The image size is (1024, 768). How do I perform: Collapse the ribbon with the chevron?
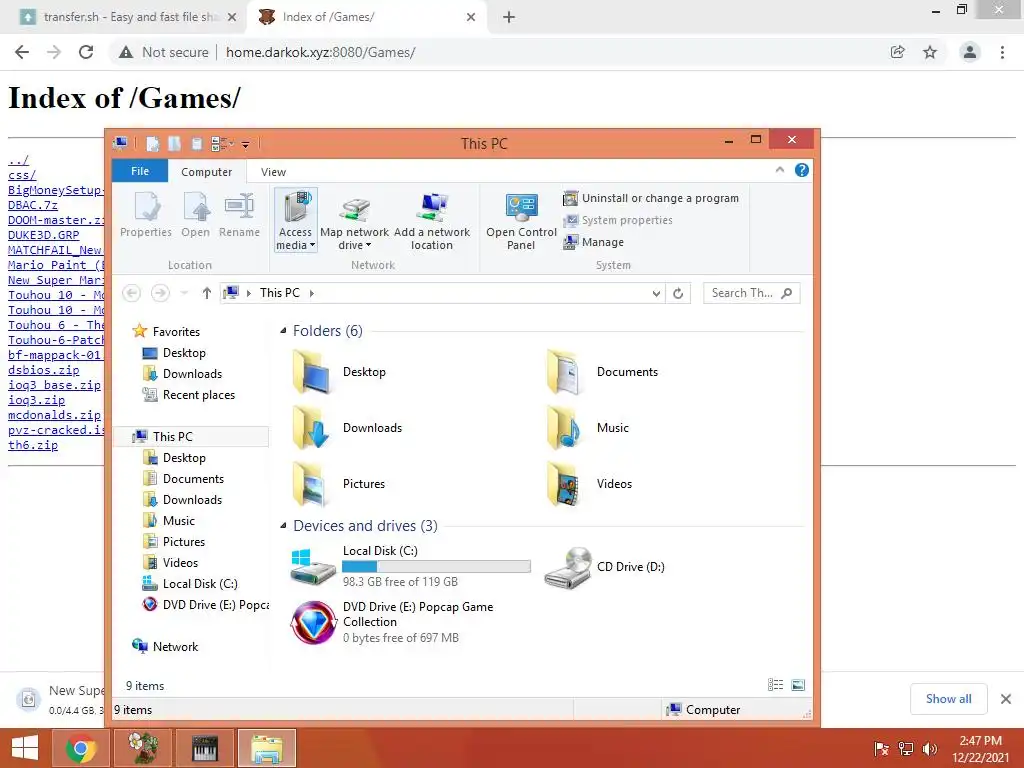point(780,170)
